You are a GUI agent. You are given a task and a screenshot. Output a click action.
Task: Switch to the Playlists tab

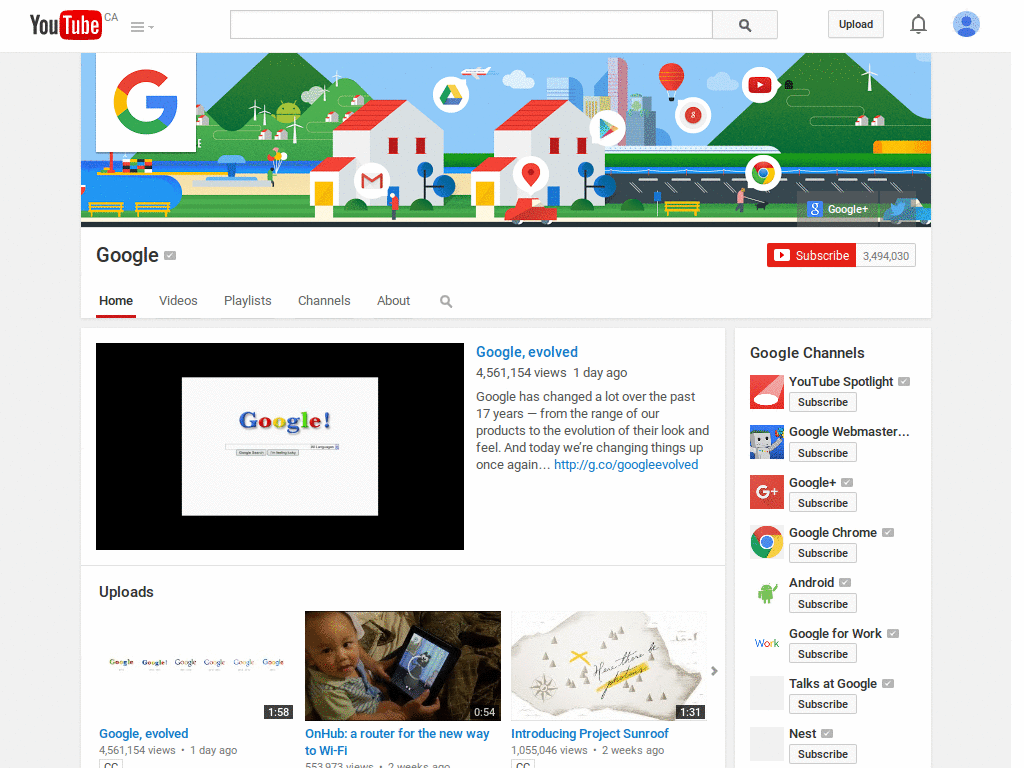[248, 300]
